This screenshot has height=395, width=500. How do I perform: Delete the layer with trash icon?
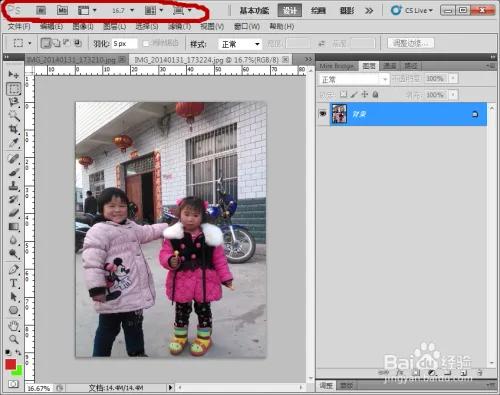pos(479,372)
